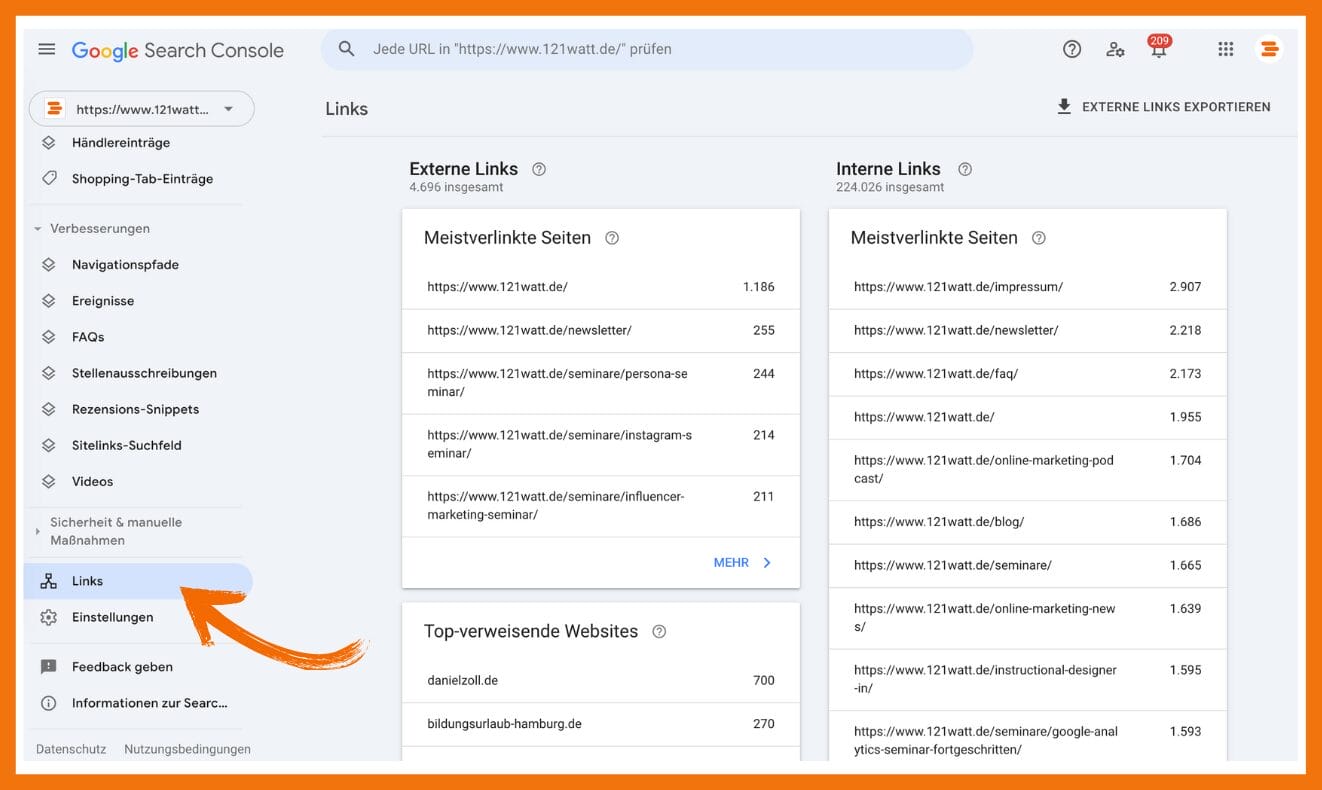Select the Links icon in the sidebar

[48, 580]
